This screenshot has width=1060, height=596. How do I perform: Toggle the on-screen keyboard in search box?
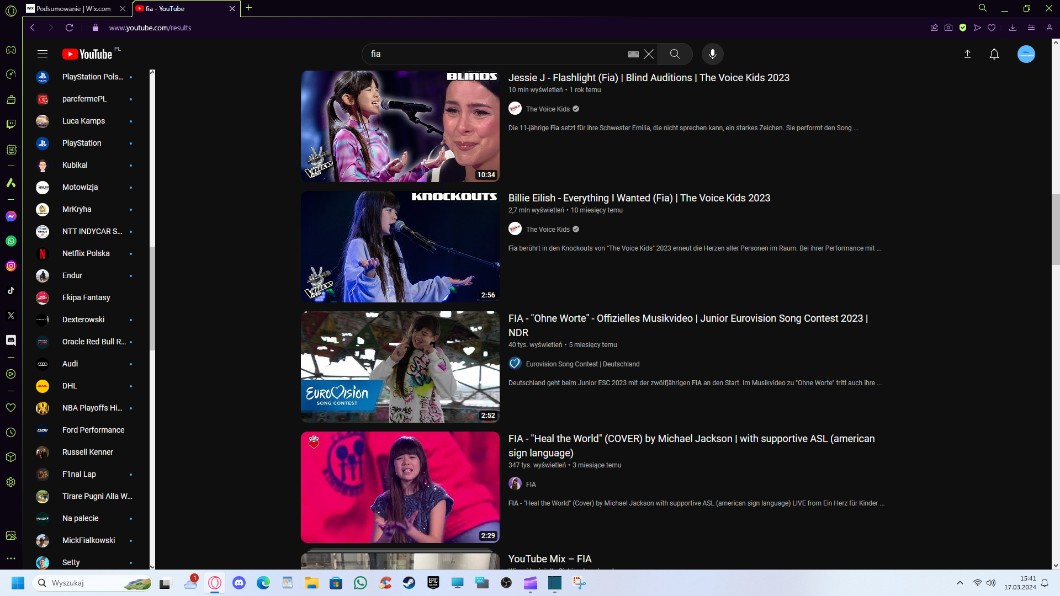tap(633, 54)
